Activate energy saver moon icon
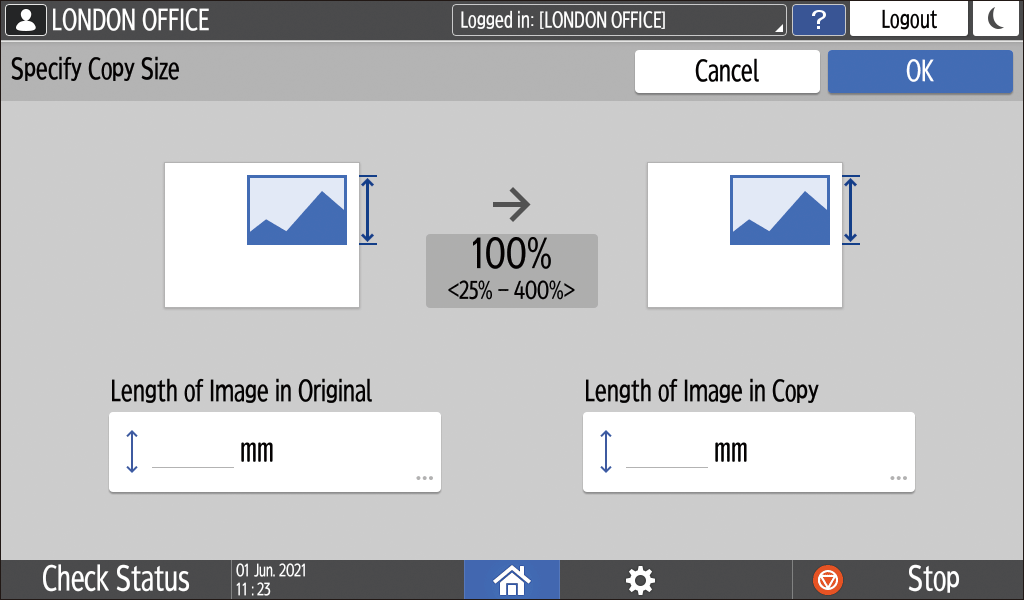Screen dimensions: 1024x600 point(995,19)
